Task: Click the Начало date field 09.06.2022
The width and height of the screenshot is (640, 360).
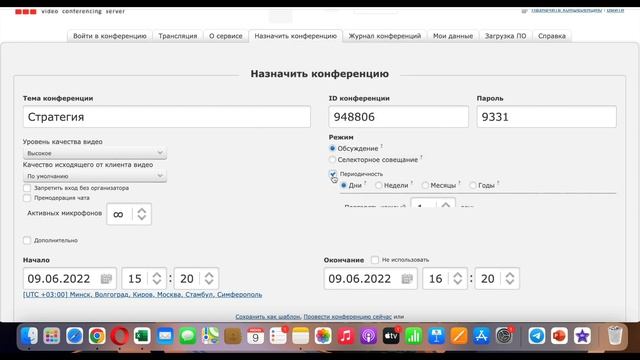Action: point(70,278)
